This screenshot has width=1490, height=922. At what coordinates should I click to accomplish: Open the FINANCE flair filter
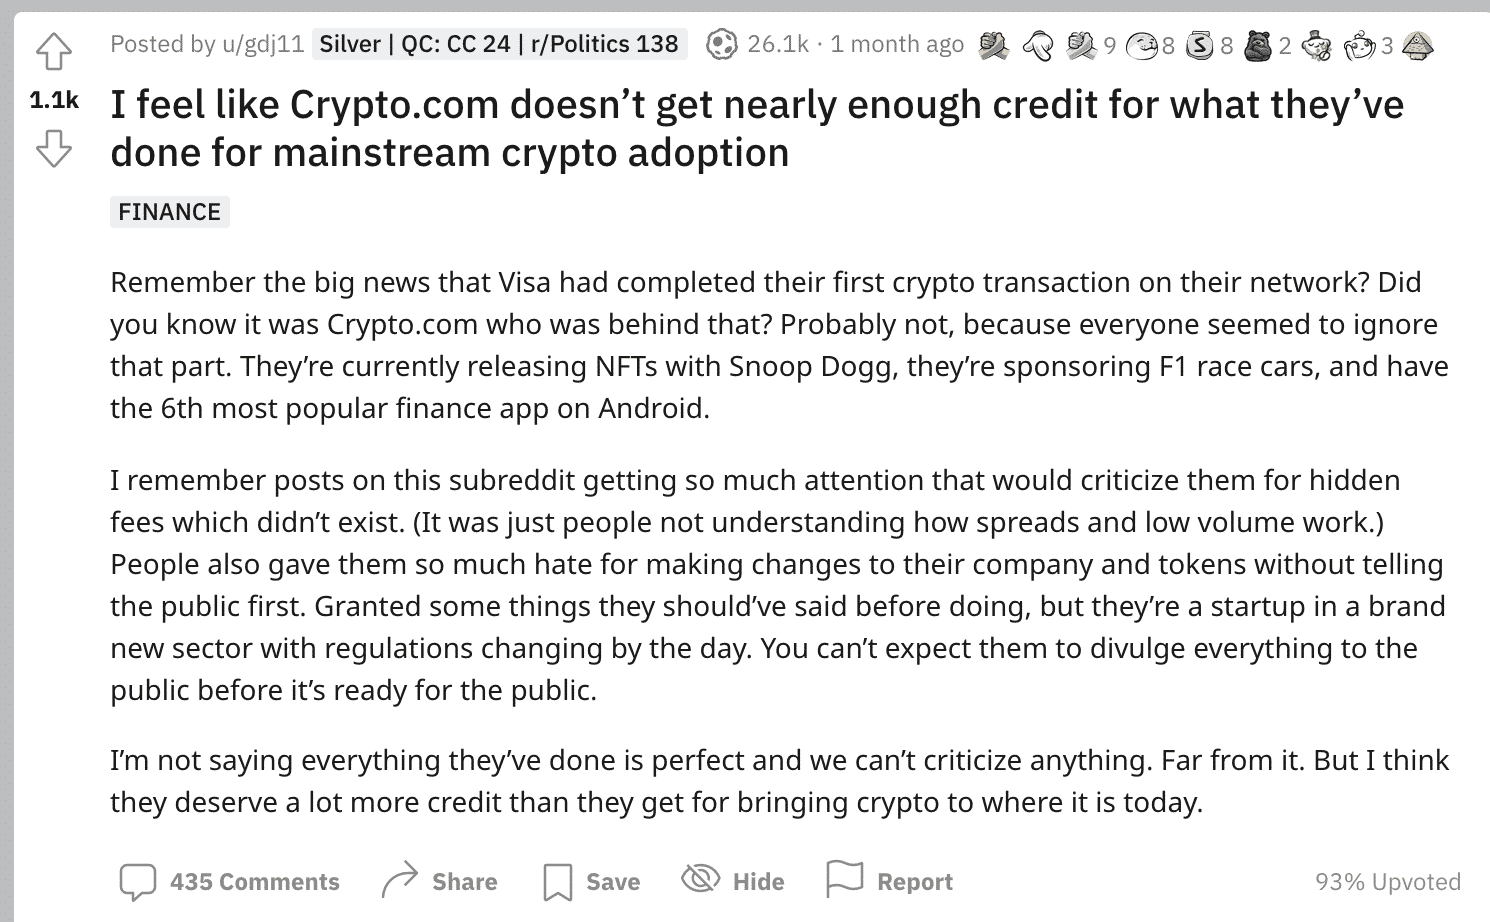click(169, 211)
